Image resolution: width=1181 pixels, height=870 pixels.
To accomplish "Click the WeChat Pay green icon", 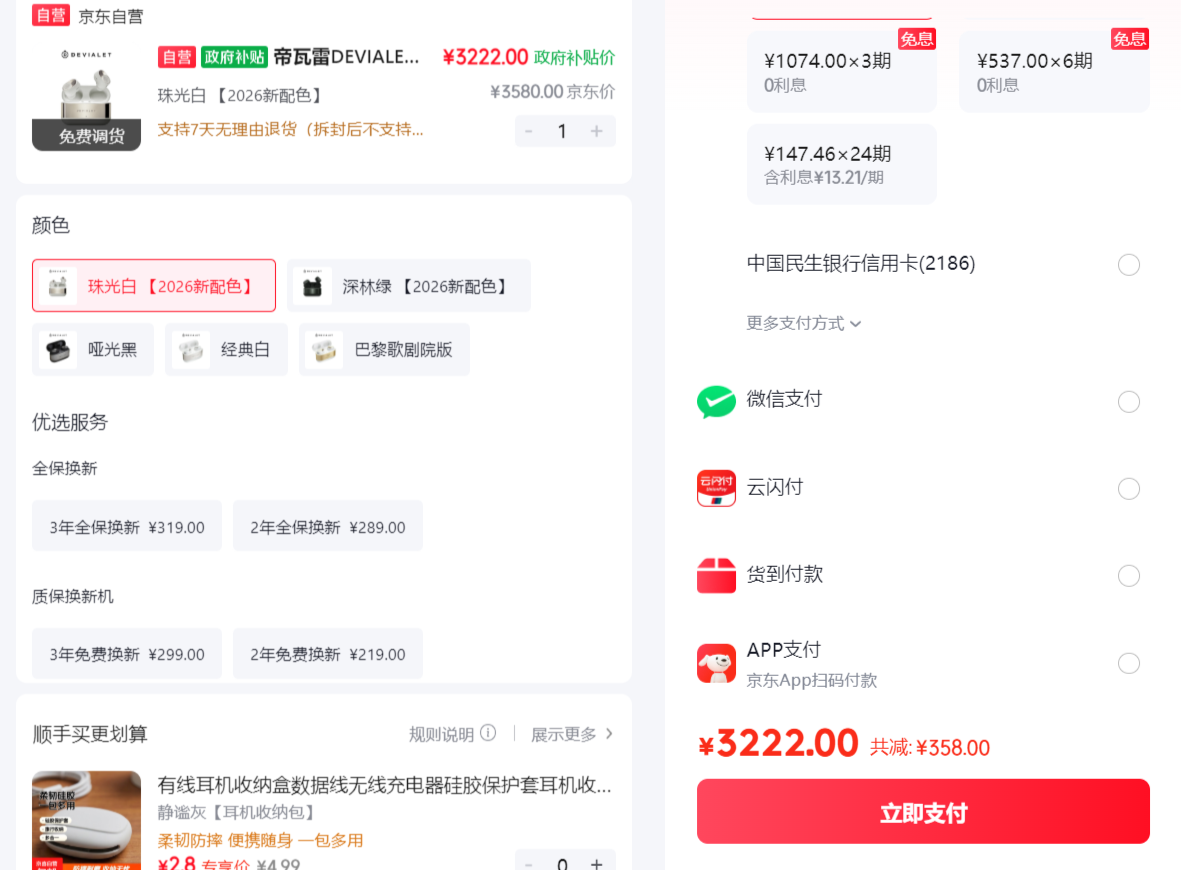I will [x=716, y=401].
